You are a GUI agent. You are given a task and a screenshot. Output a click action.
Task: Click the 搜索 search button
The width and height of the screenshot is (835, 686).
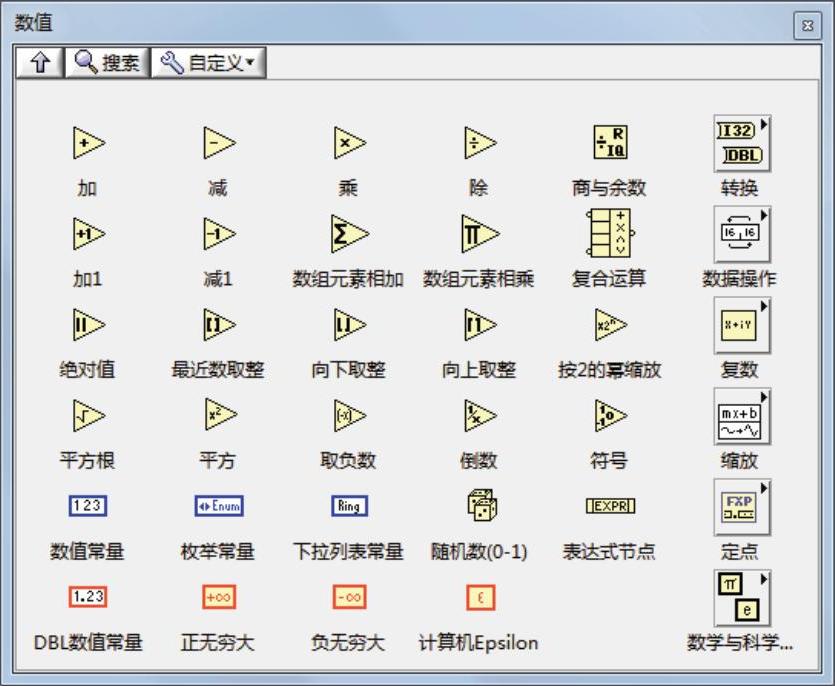tap(108, 63)
